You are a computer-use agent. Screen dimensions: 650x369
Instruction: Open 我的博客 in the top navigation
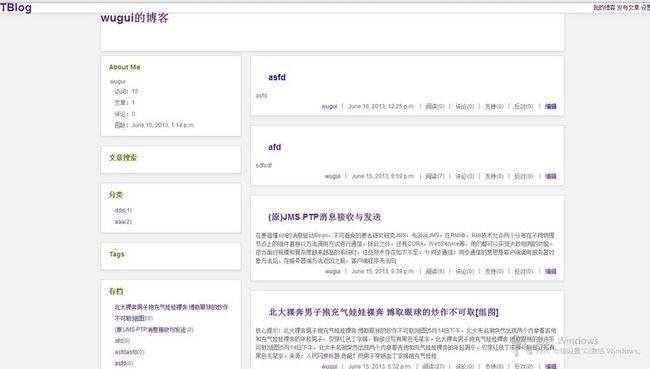[x=604, y=7]
